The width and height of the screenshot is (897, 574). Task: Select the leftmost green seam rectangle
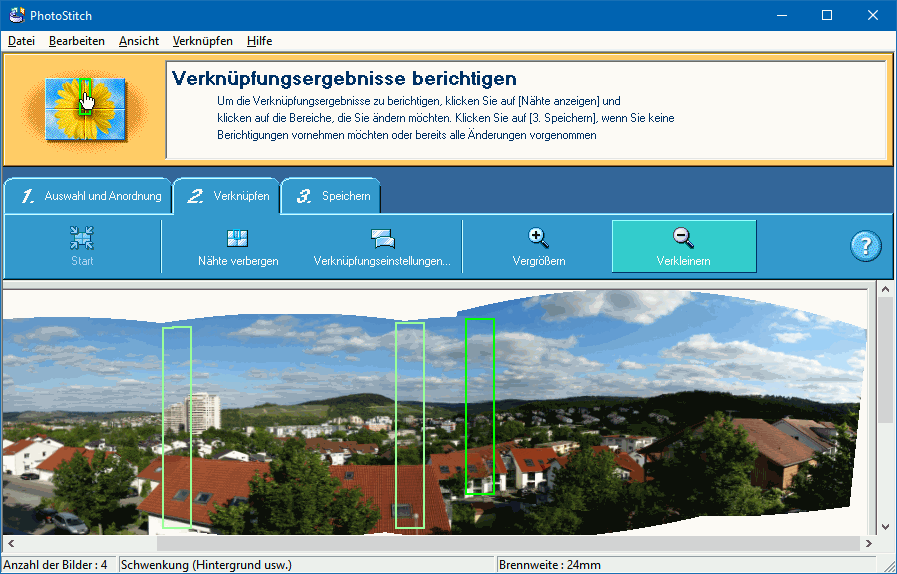click(x=177, y=426)
